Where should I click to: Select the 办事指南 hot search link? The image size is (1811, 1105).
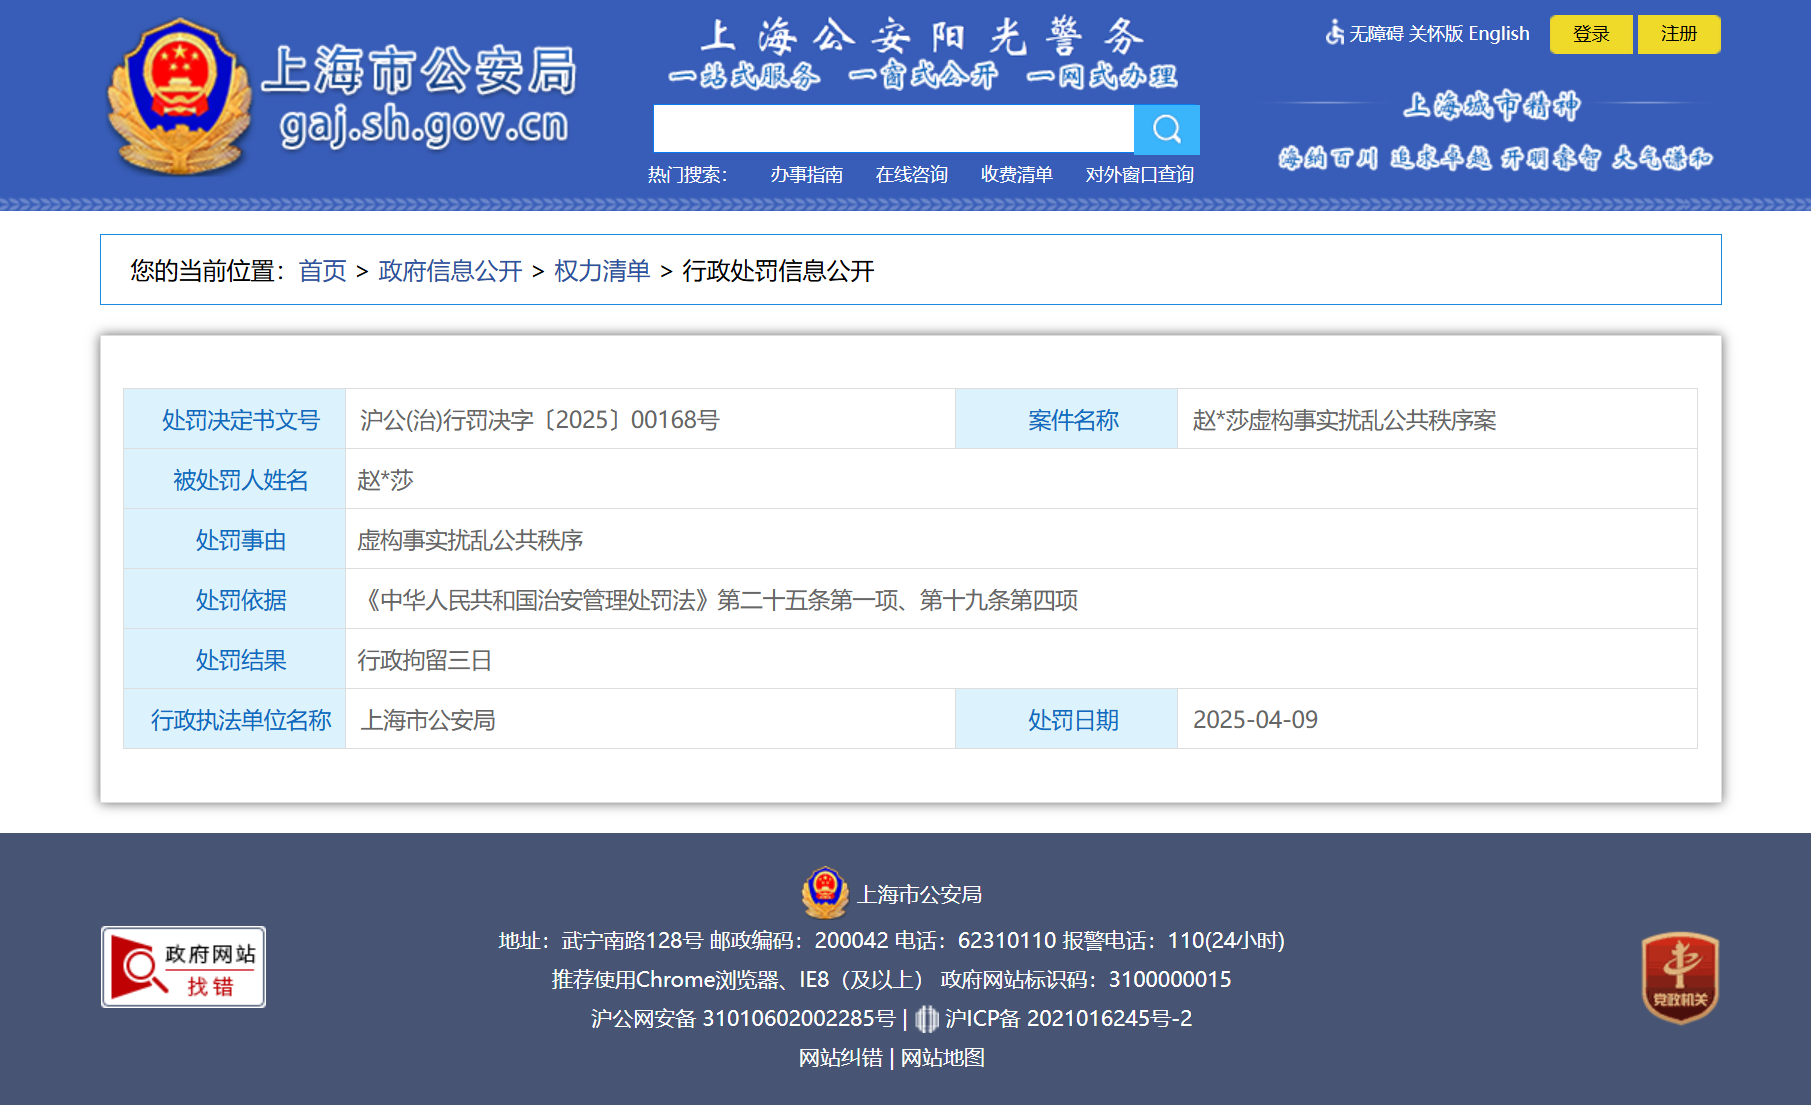(806, 175)
